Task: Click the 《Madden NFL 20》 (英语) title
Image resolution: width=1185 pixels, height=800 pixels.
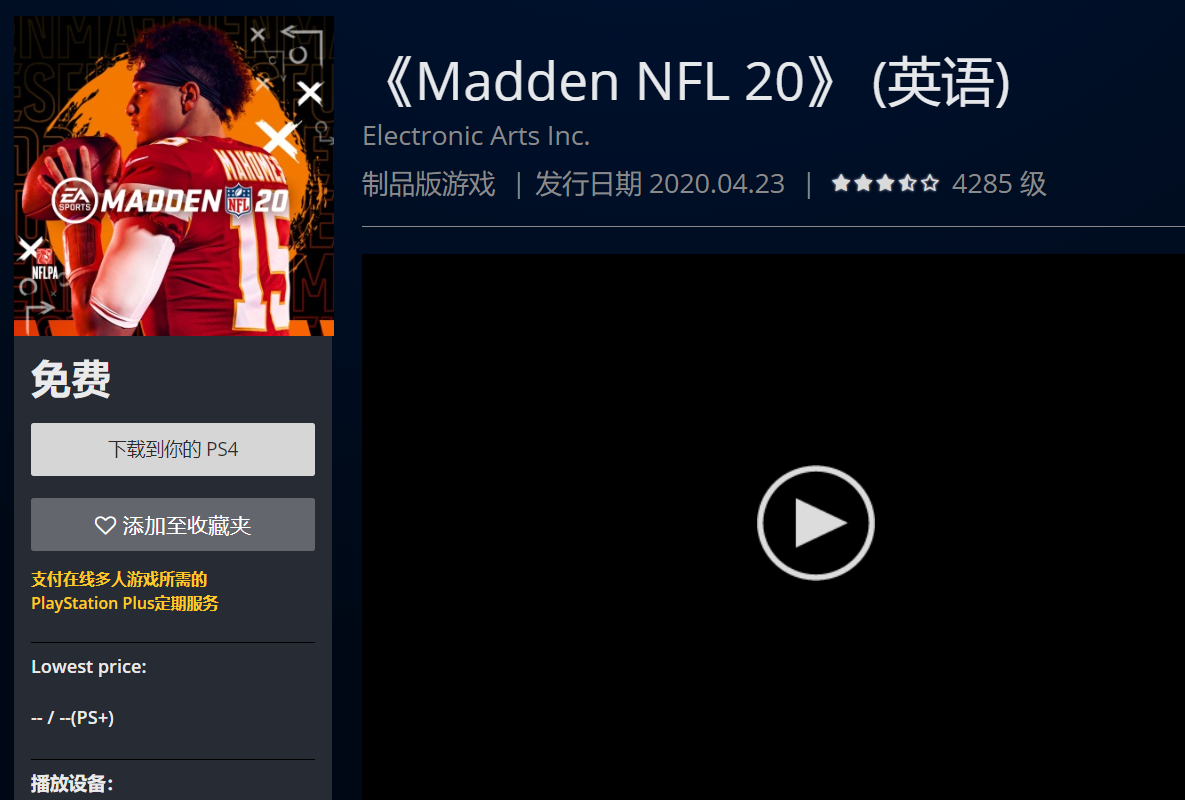Action: [692, 82]
